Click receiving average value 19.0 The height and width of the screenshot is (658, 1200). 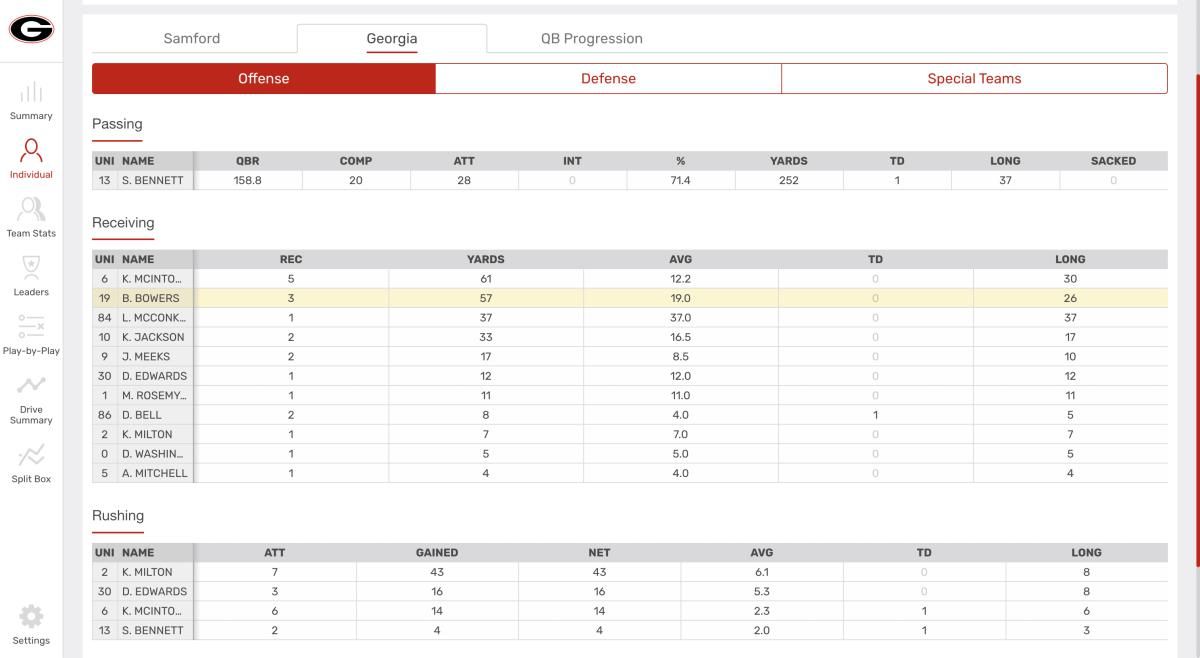coord(680,298)
